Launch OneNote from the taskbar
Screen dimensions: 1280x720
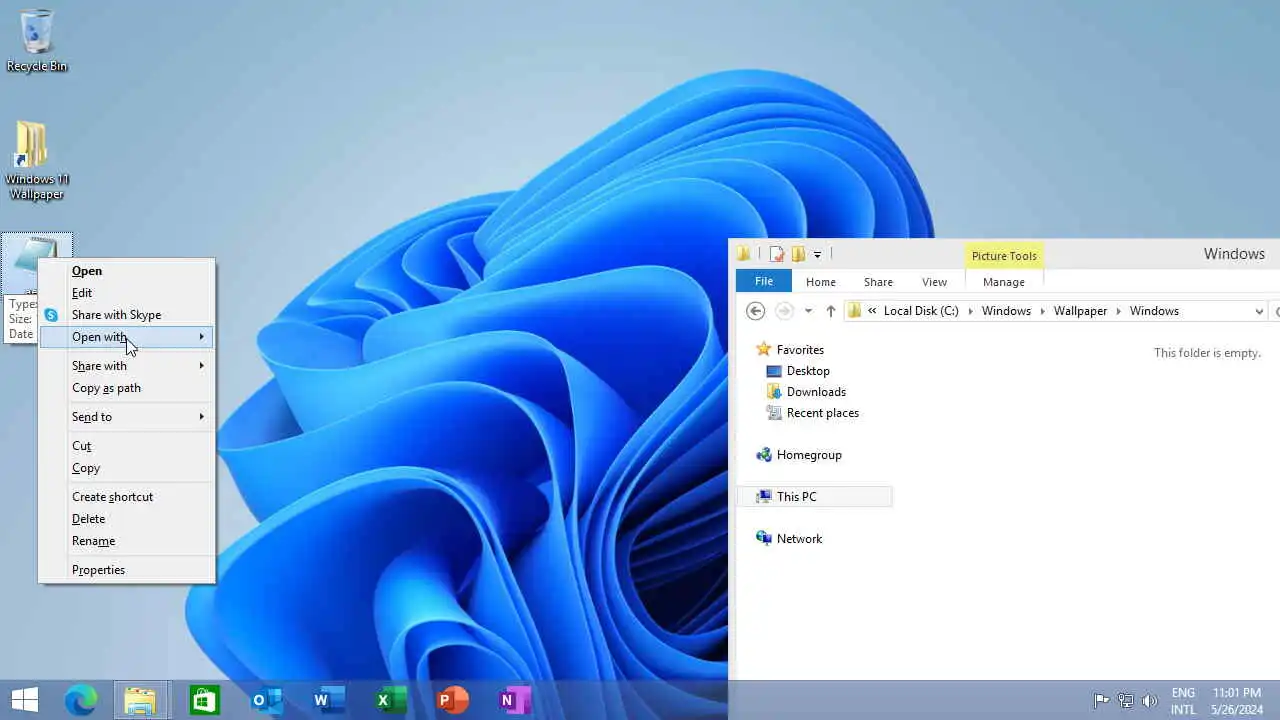(514, 700)
